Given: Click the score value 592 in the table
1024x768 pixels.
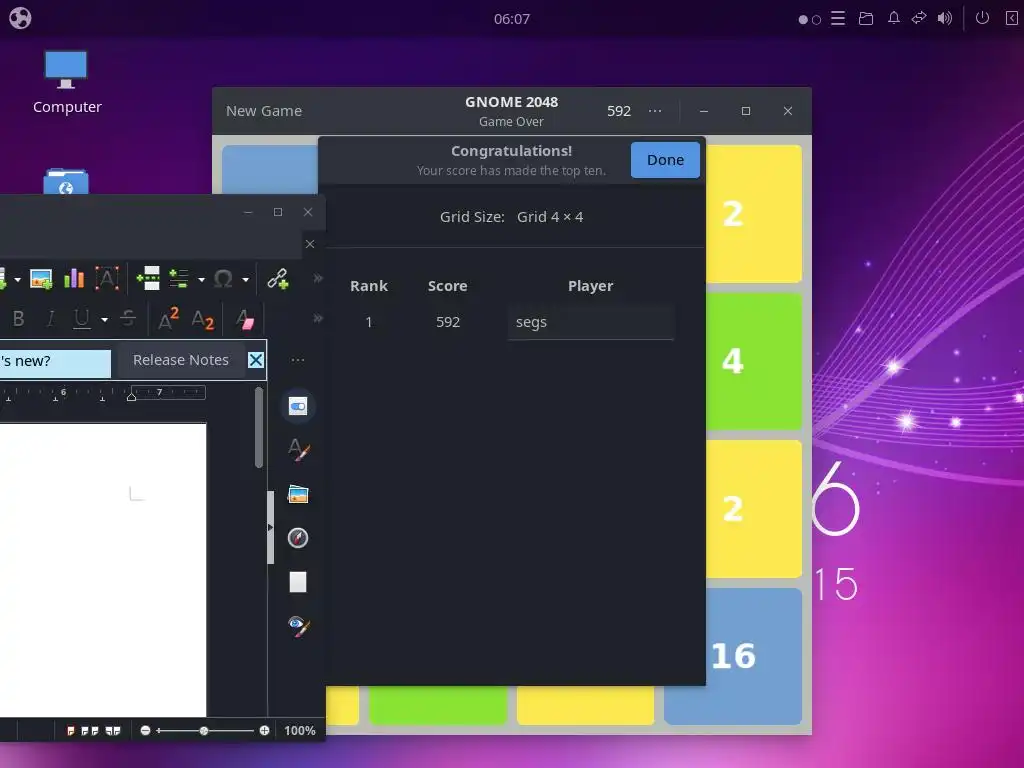Looking at the screenshot, I should 448,322.
